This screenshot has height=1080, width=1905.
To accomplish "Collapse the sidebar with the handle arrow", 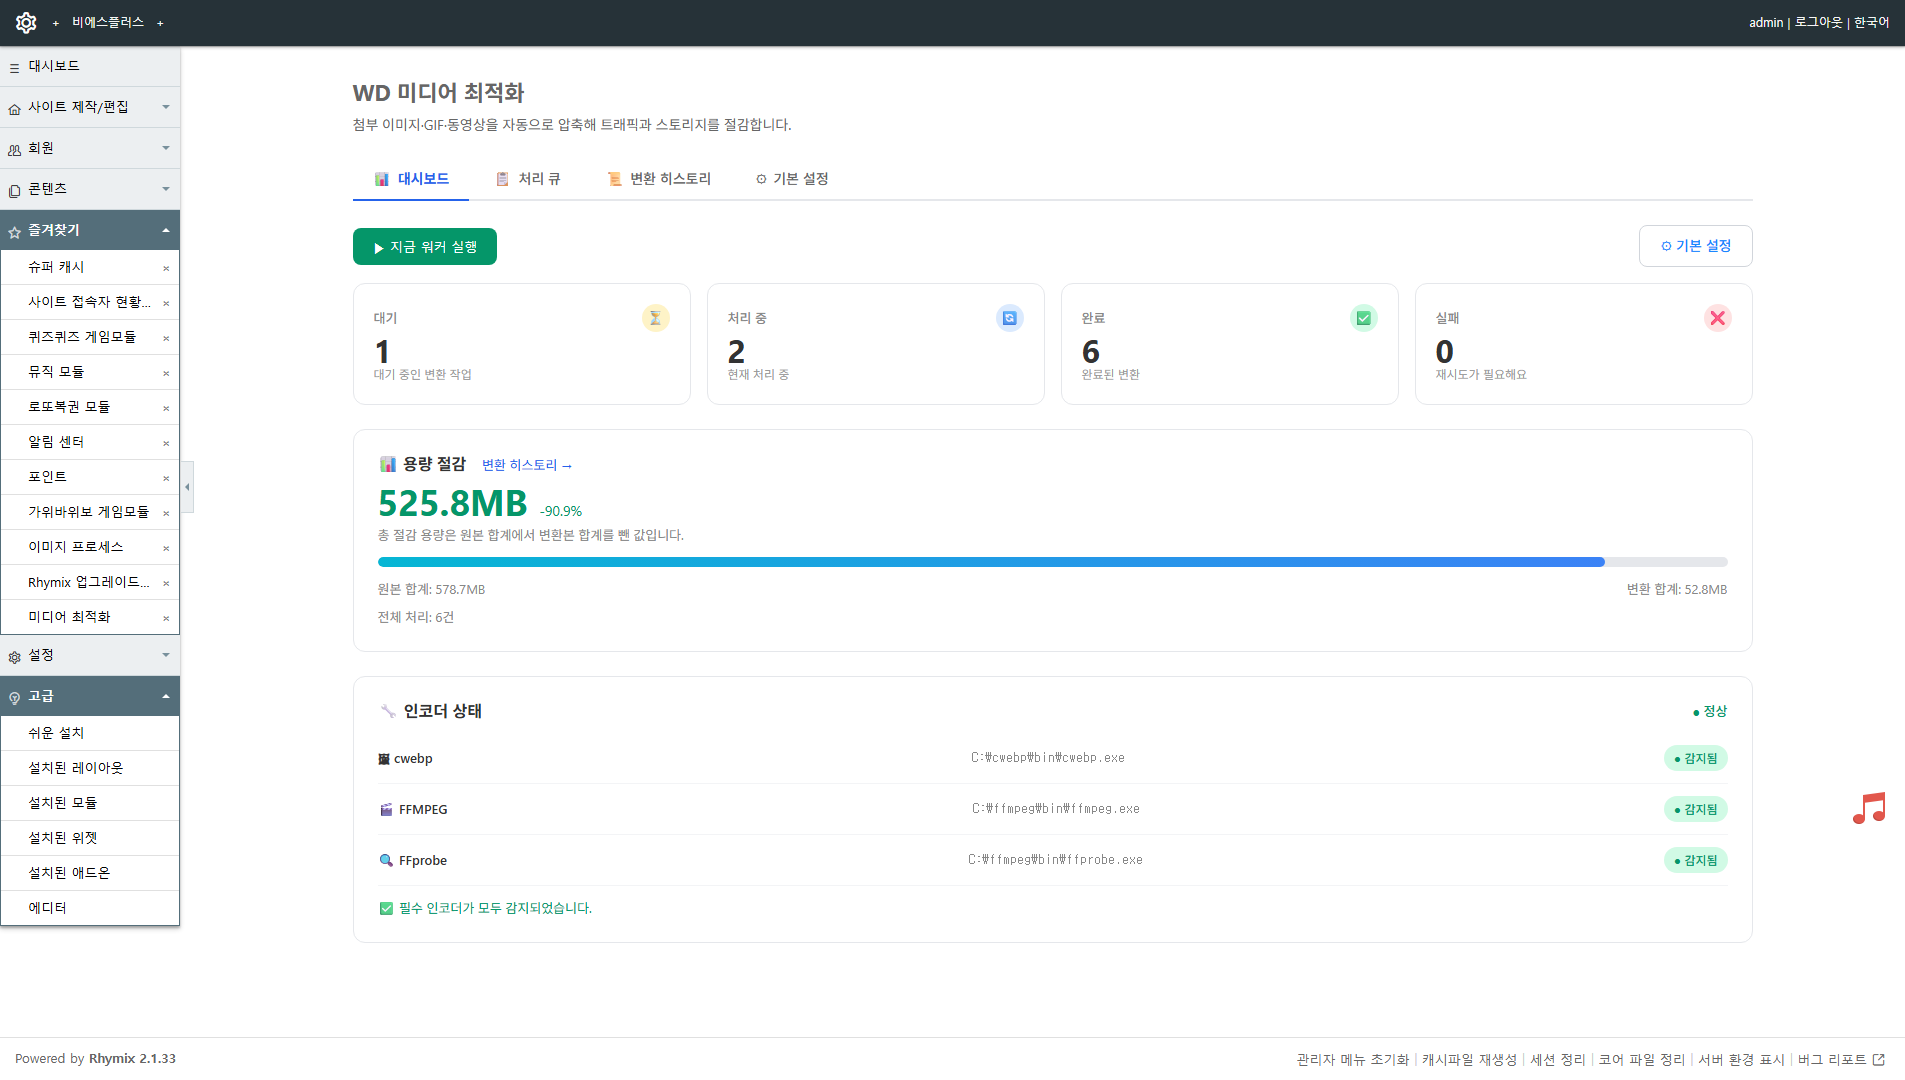I will pos(187,487).
